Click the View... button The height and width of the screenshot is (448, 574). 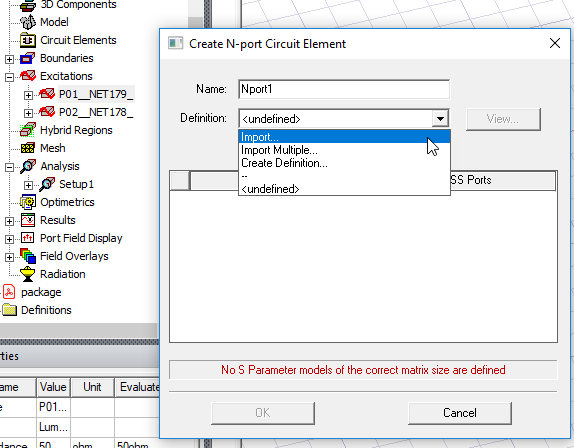pyautogui.click(x=503, y=119)
